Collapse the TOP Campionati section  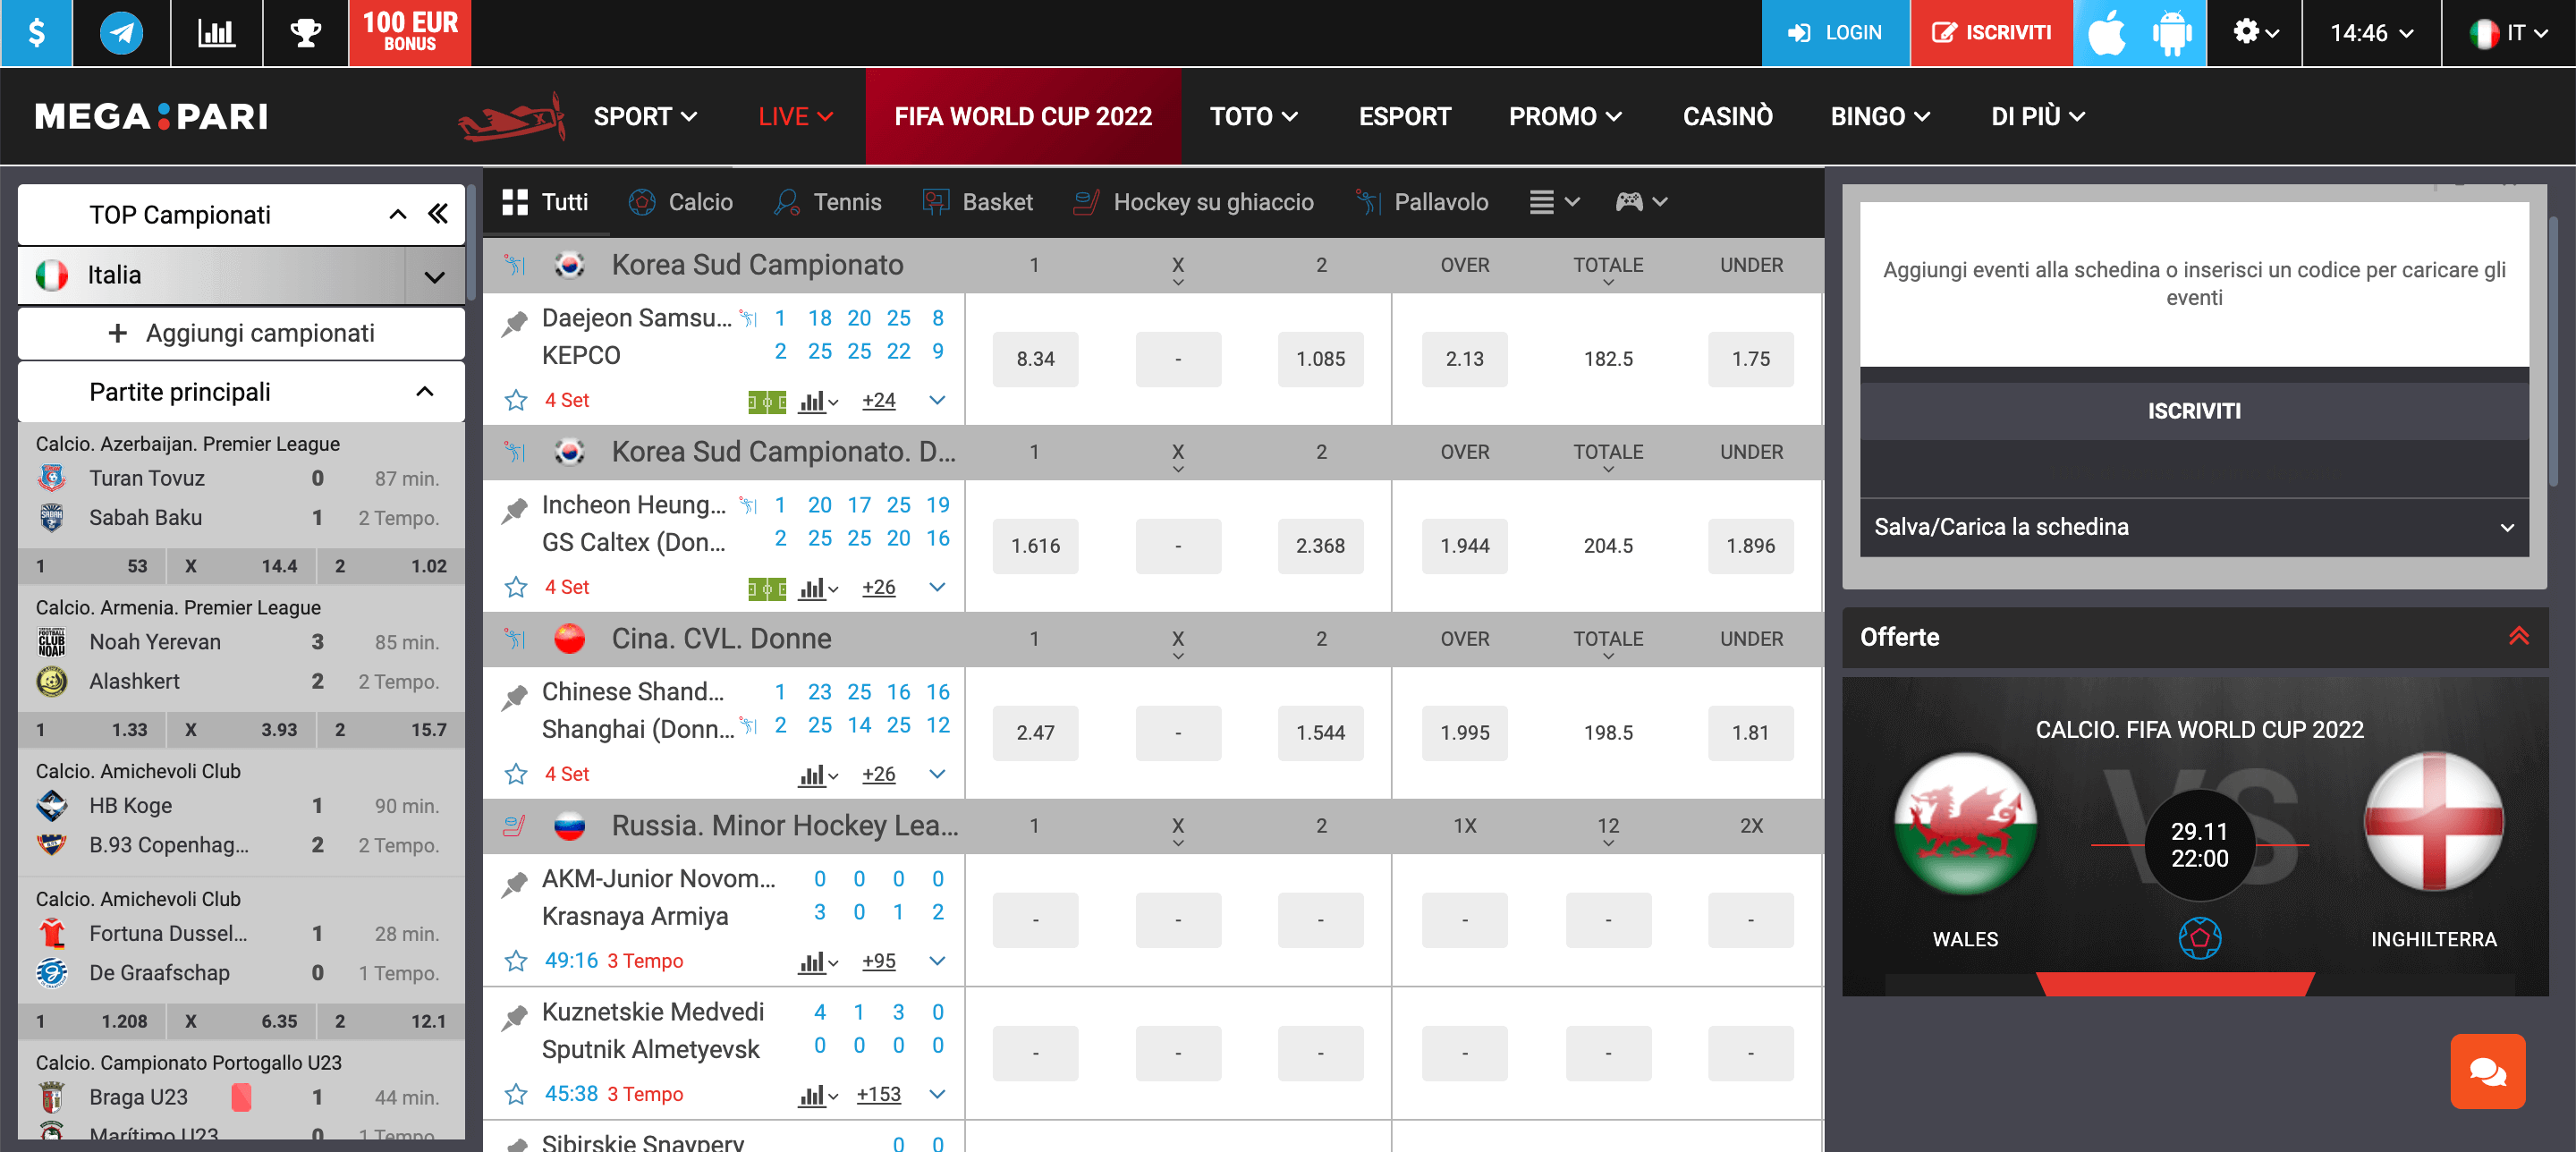398,214
